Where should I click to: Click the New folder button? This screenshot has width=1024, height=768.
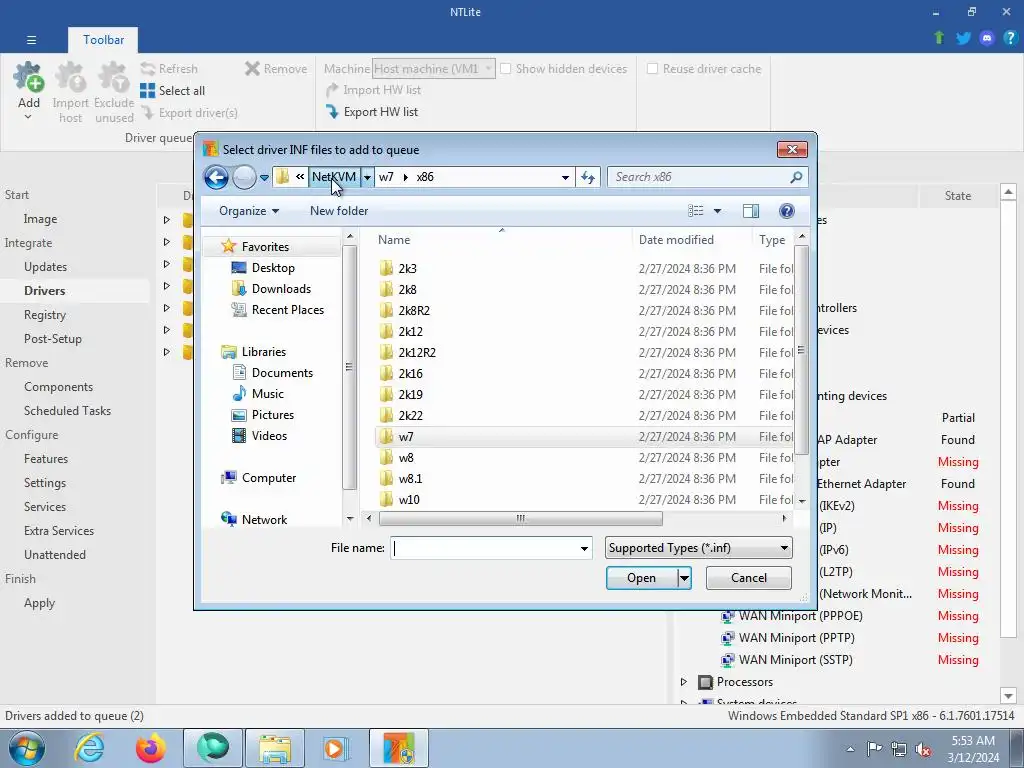point(339,211)
